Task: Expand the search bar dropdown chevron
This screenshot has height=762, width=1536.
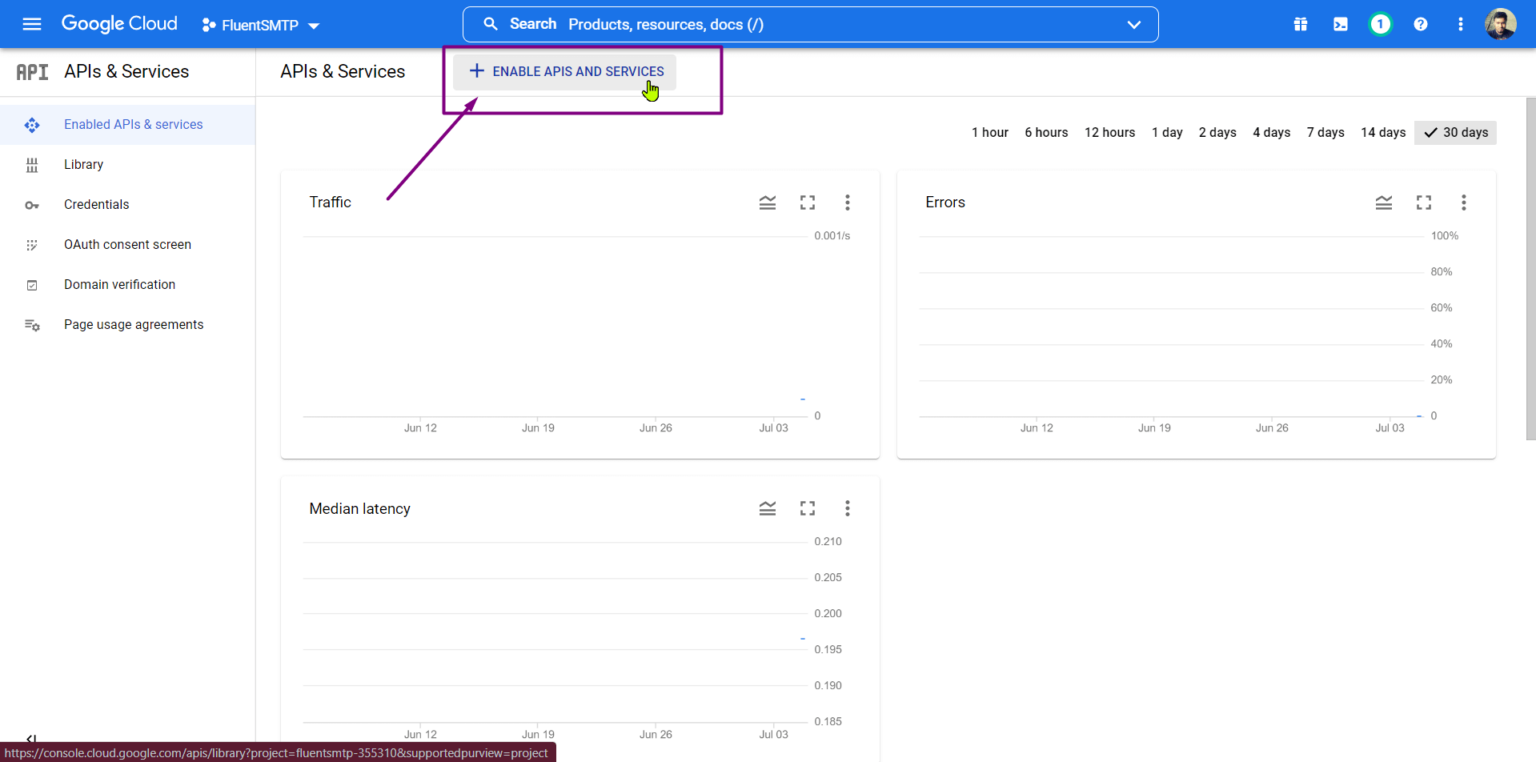Action: click(1133, 24)
